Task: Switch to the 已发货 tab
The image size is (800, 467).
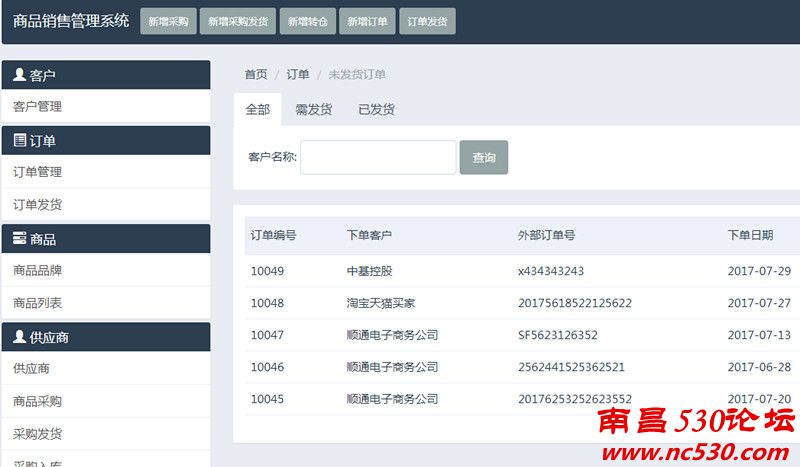Action: tap(376, 110)
